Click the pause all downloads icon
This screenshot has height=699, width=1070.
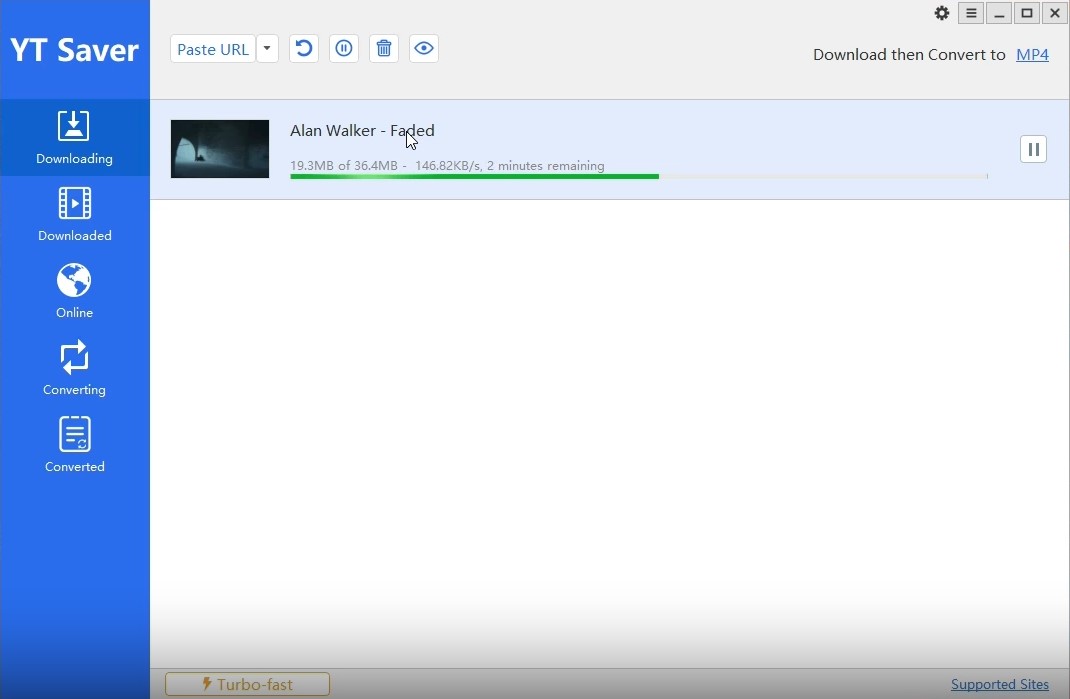344,48
